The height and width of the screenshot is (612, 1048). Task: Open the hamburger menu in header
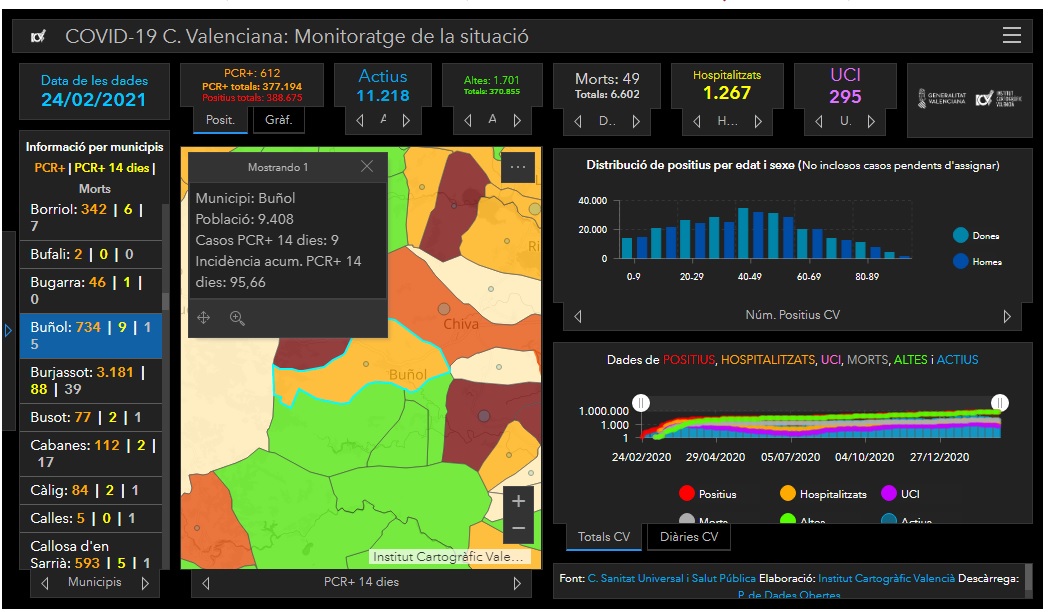pos(1011,36)
